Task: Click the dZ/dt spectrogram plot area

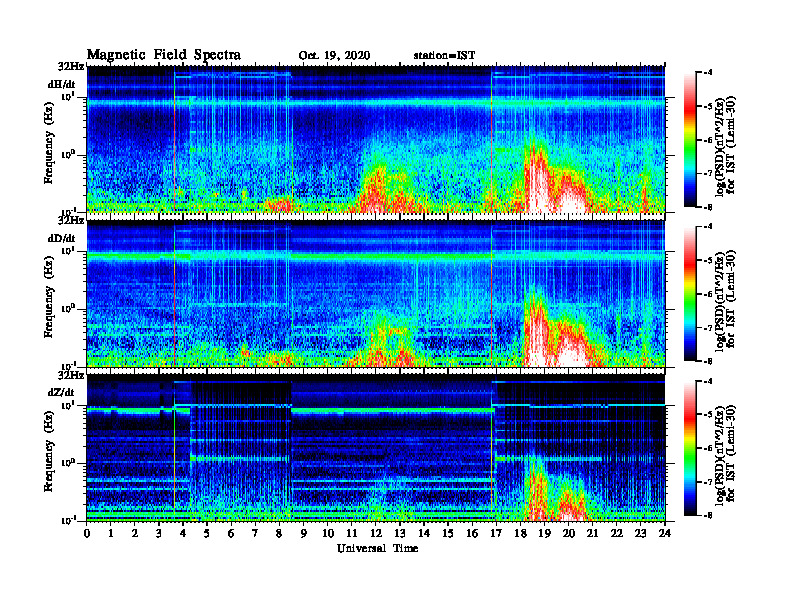Action: tap(376, 447)
